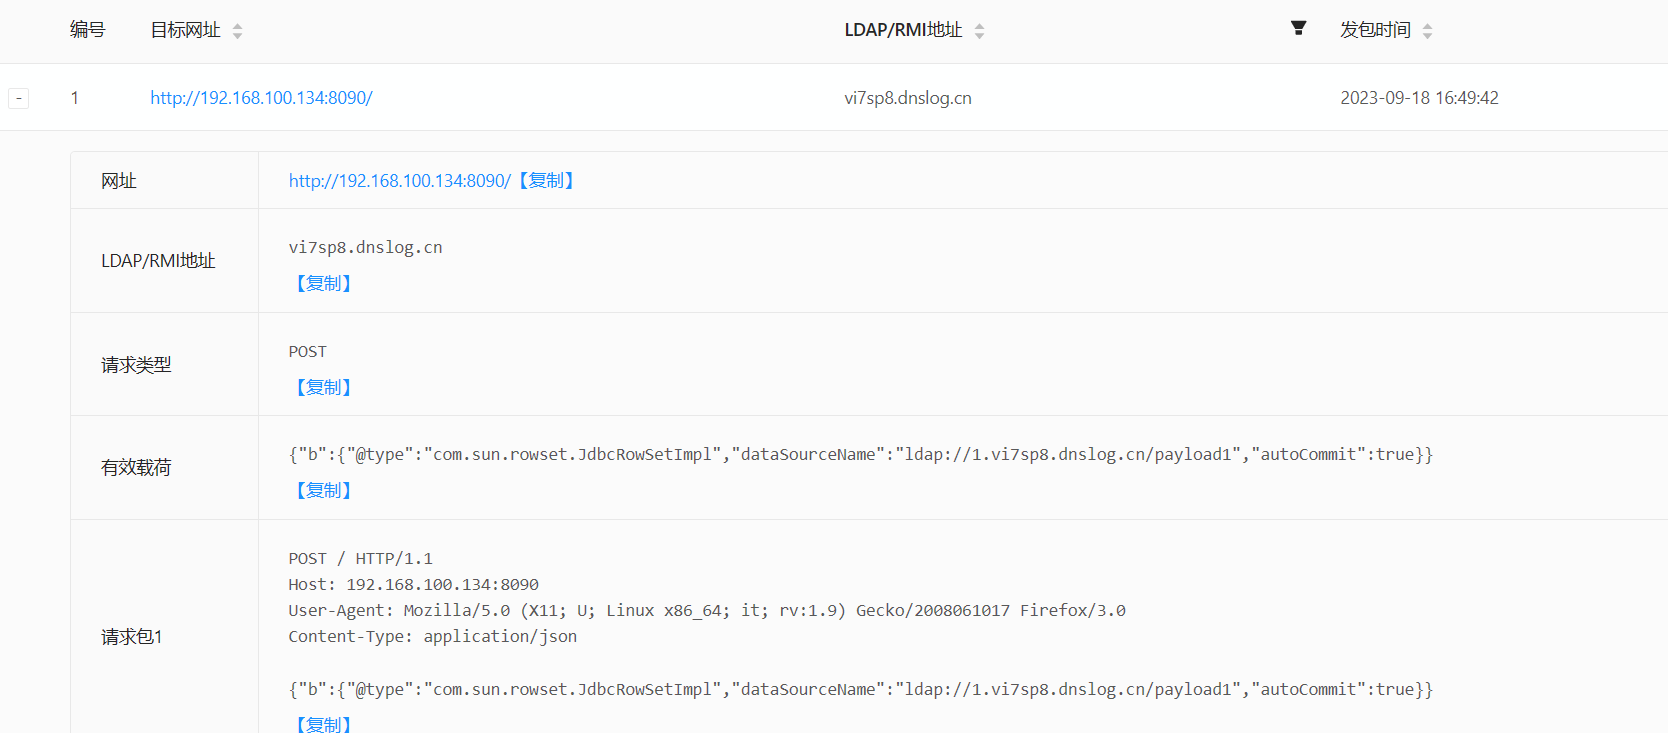Select the Host: 192.168.100.134:8090 line

(413, 584)
